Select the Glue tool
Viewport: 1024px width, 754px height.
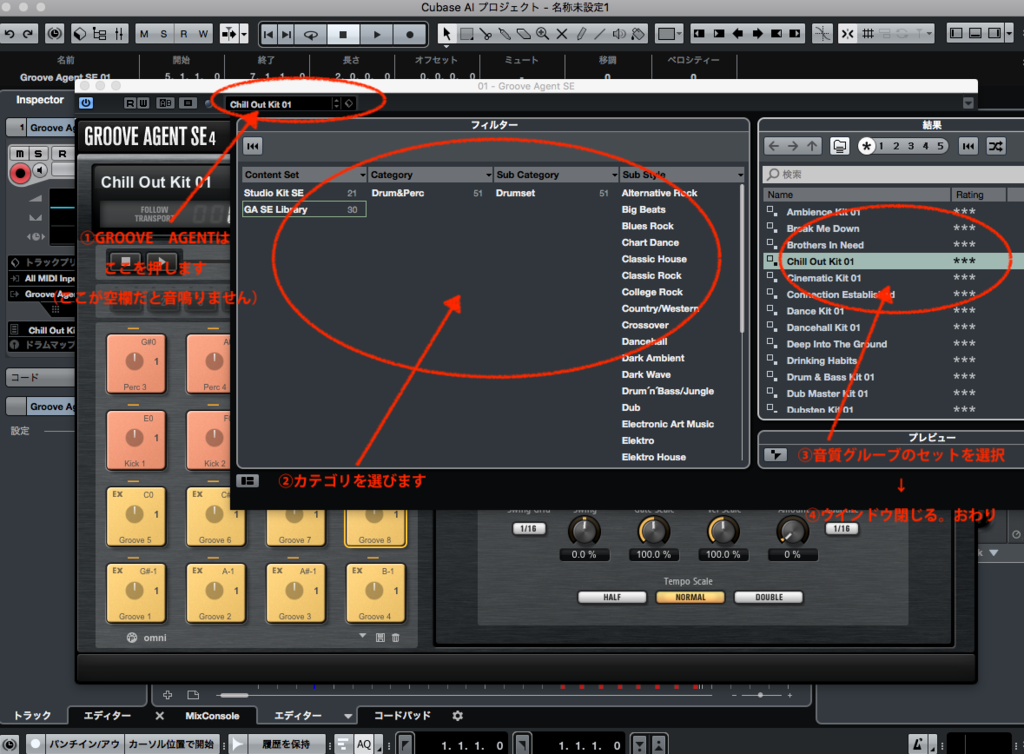(x=505, y=34)
